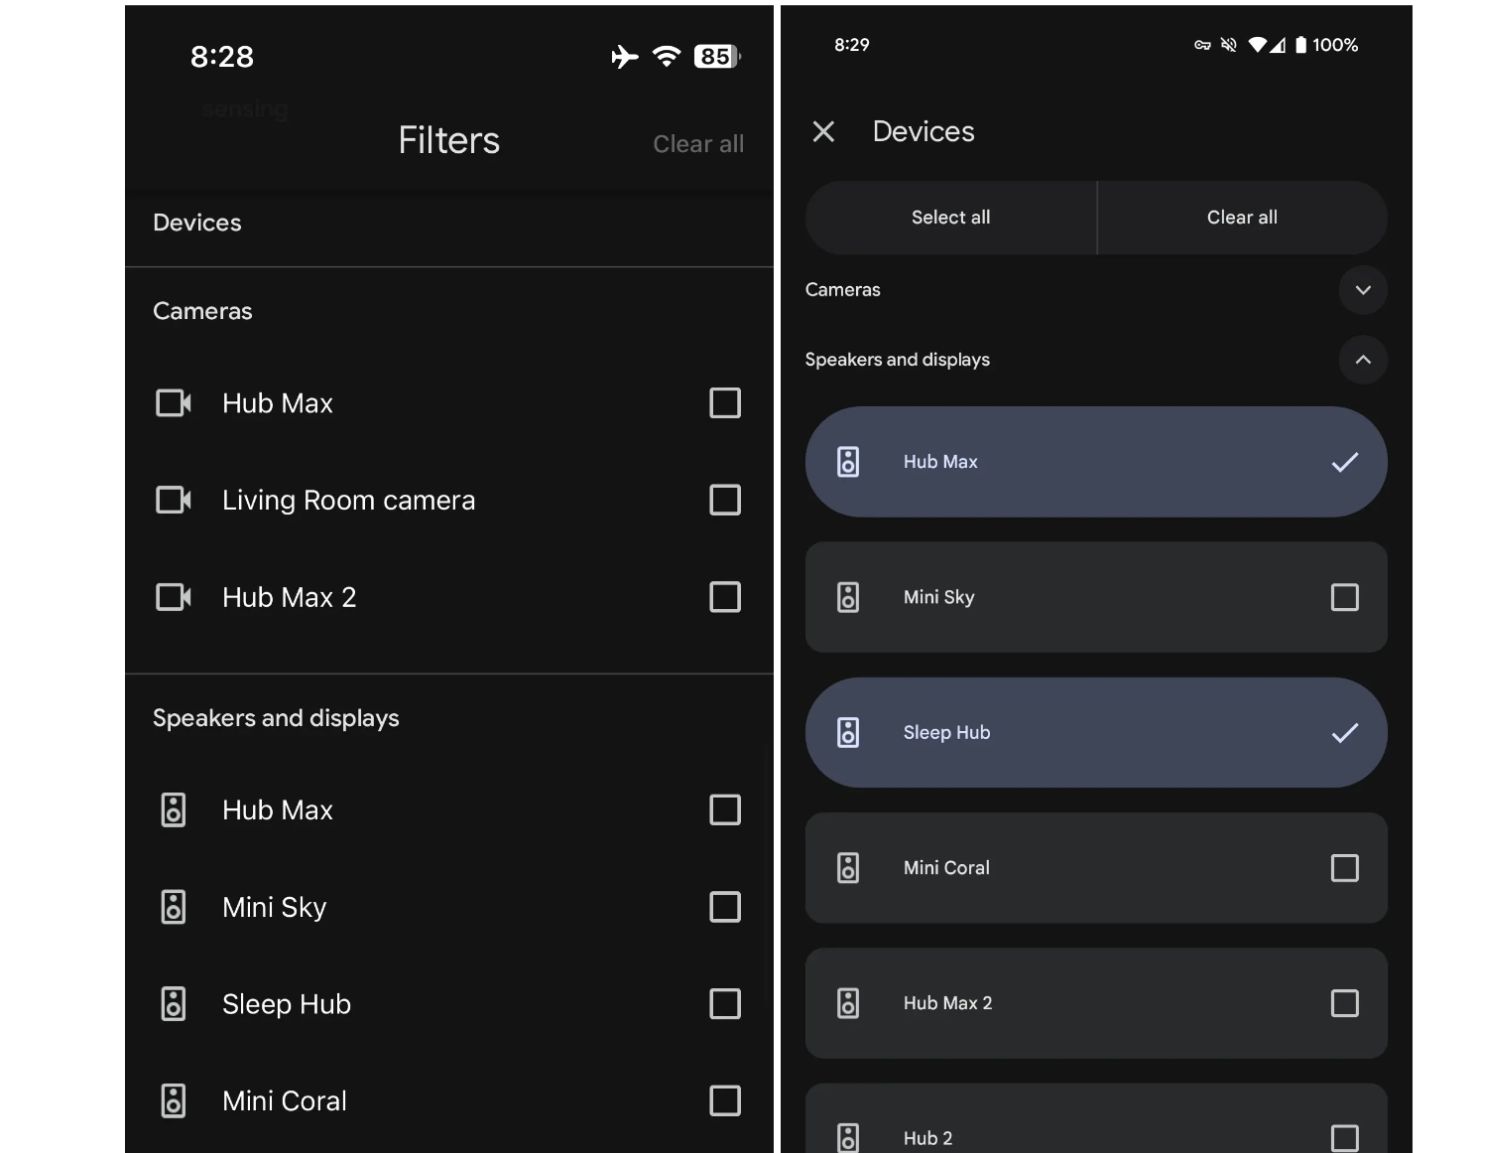
Task: Check the Living Room camera checkbox
Action: click(x=724, y=500)
